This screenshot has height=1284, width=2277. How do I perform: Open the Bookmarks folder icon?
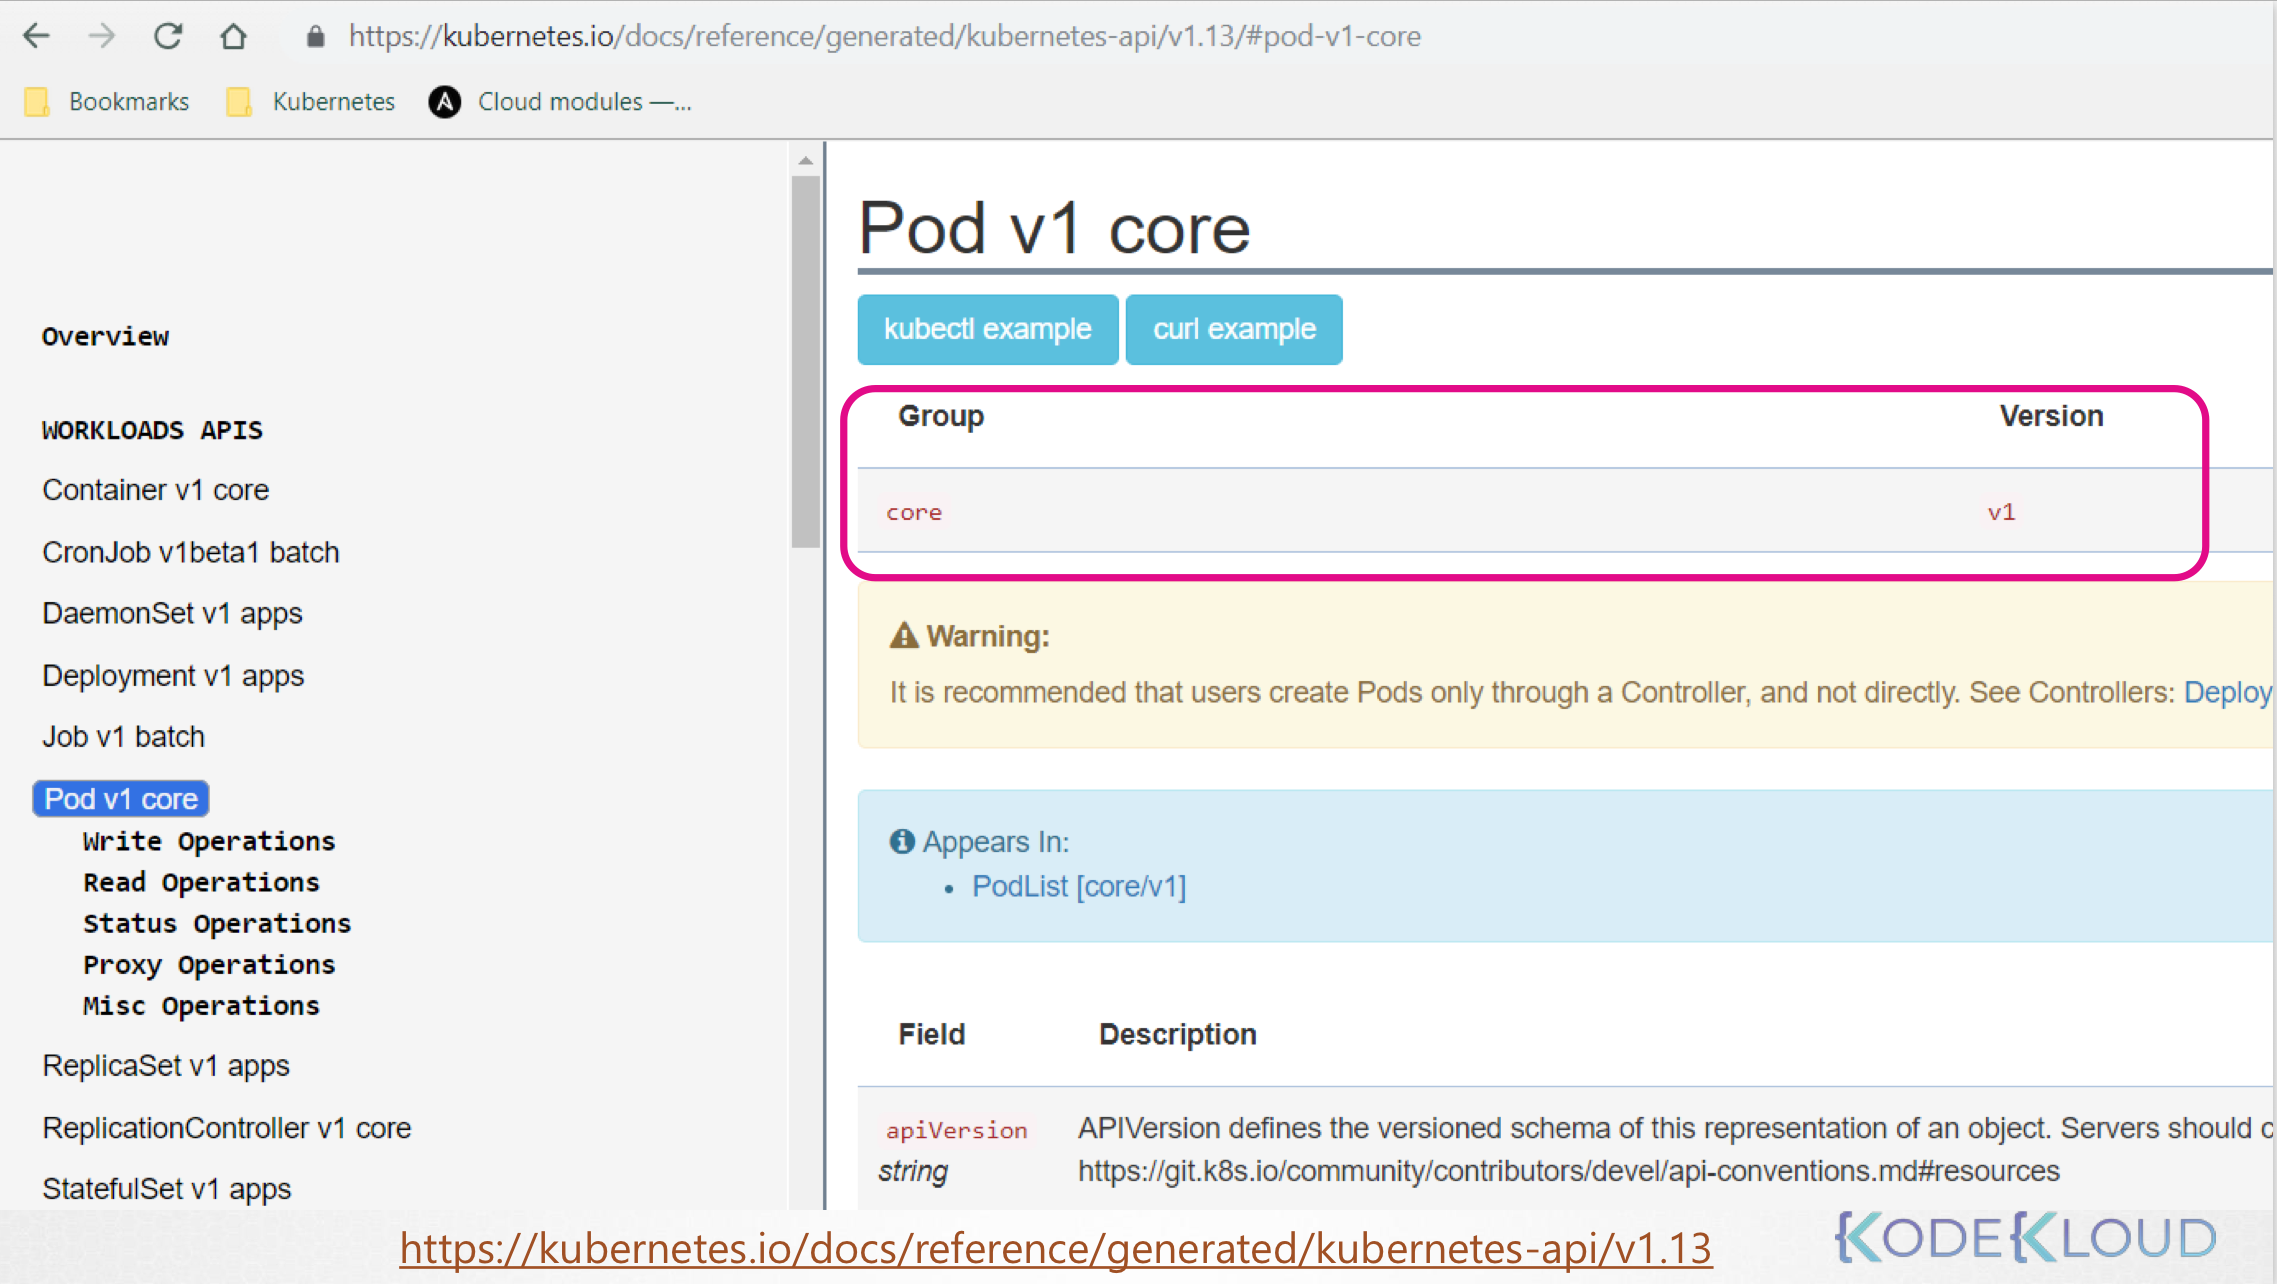tap(37, 102)
